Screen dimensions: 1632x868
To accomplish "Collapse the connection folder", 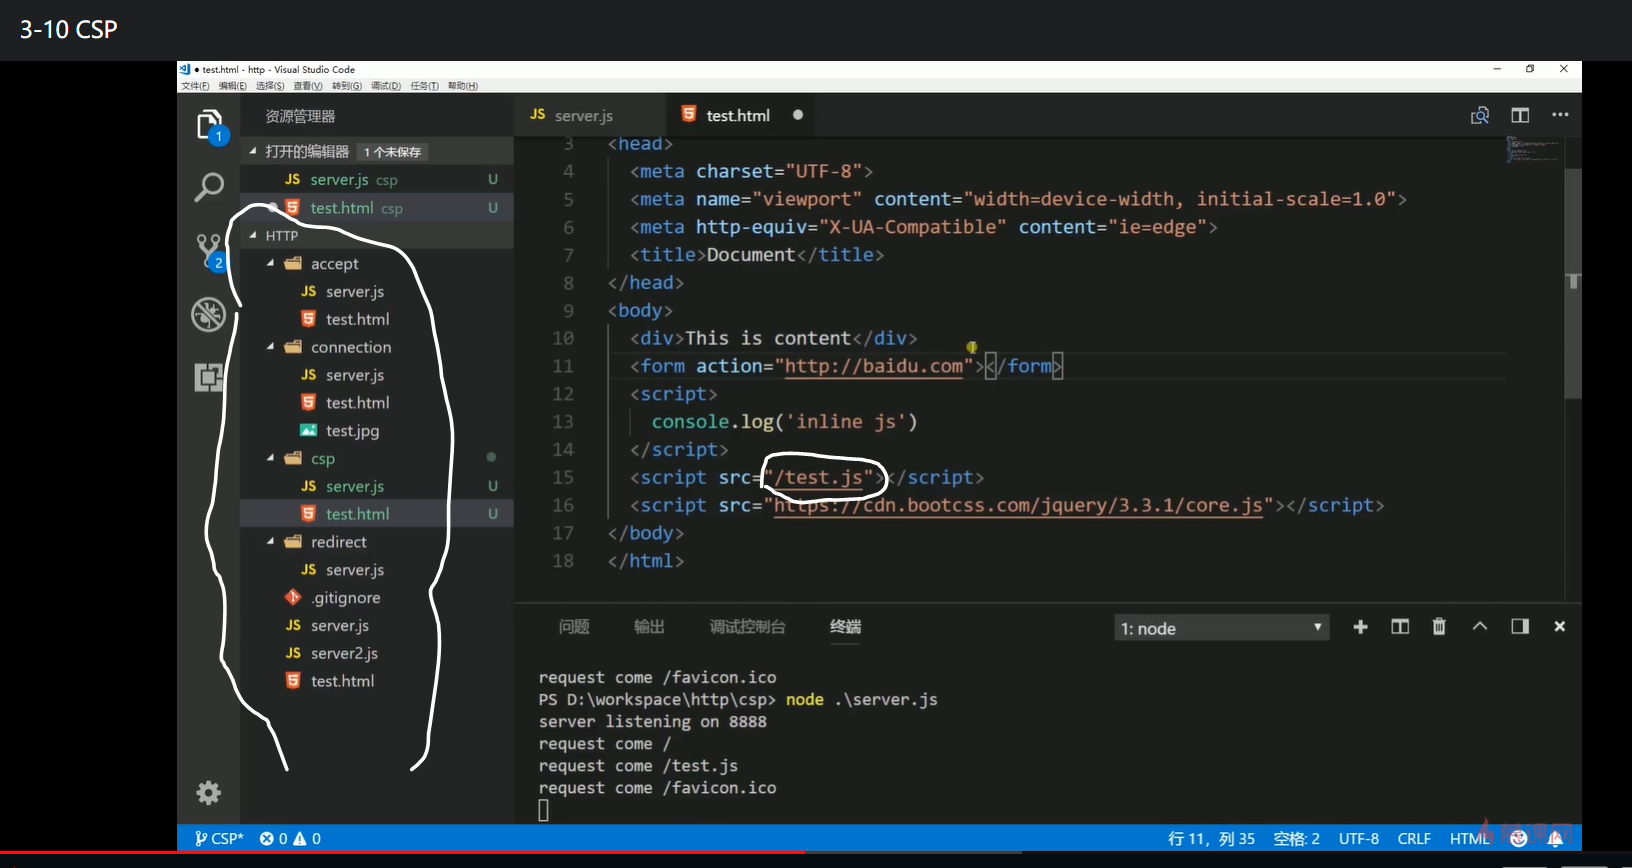I will (x=270, y=347).
